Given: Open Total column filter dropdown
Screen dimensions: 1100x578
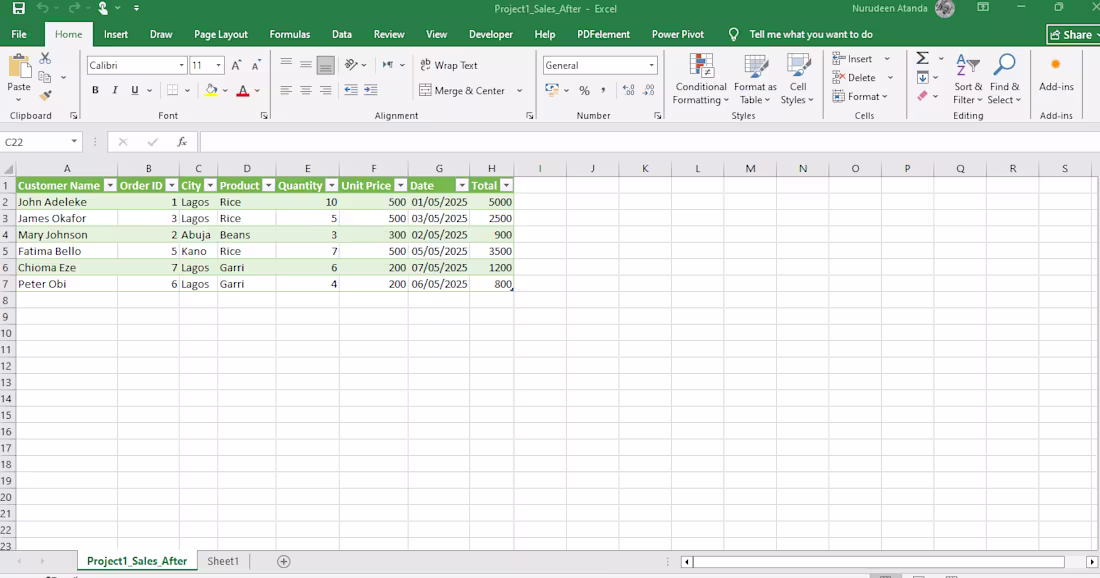Looking at the screenshot, I should [x=506, y=186].
